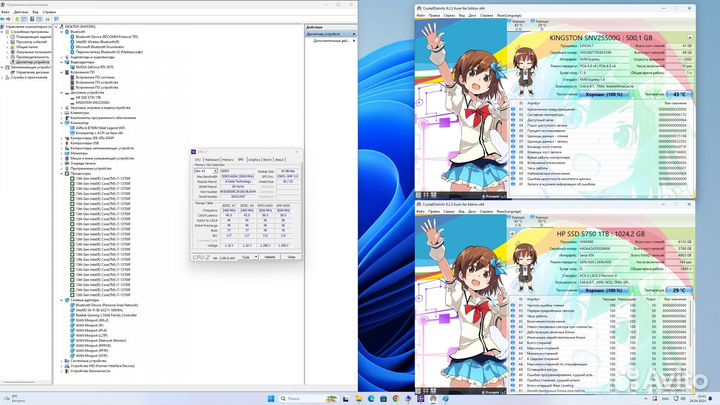Click Дополнительные действия in actions pane
The image size is (720, 405).
(x=332, y=40)
